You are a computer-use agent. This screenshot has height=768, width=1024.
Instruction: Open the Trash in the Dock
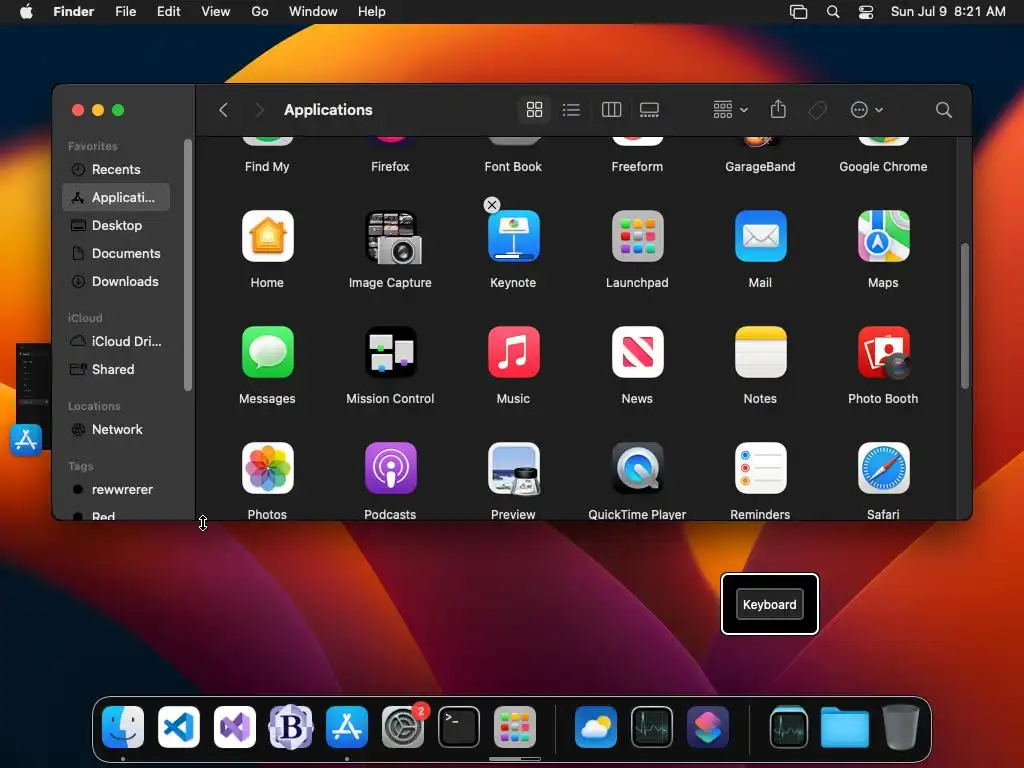tap(901, 726)
